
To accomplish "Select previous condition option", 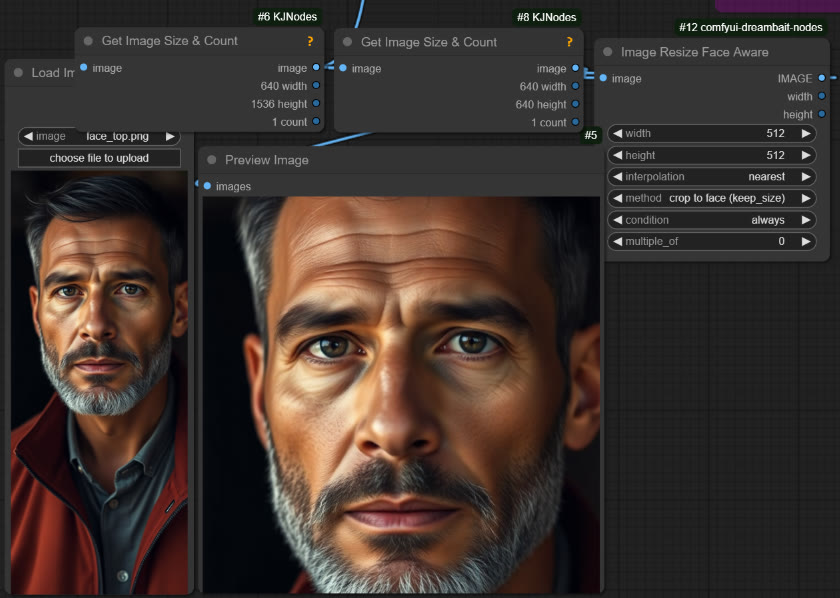I will pos(617,220).
